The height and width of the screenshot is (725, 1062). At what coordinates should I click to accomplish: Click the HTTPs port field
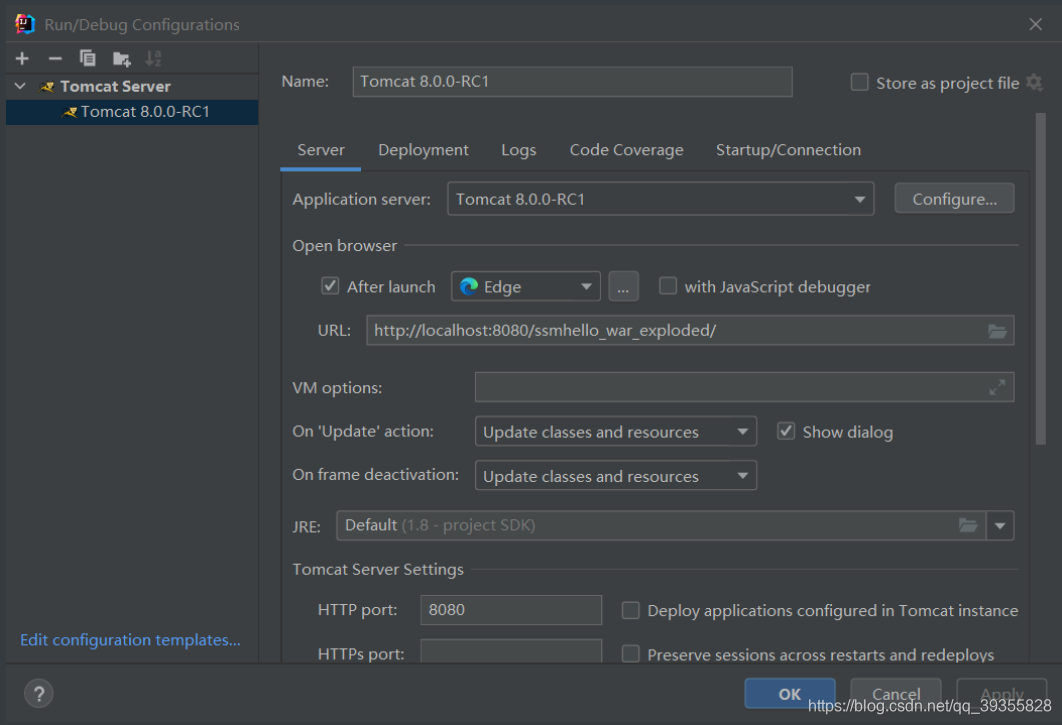point(511,652)
